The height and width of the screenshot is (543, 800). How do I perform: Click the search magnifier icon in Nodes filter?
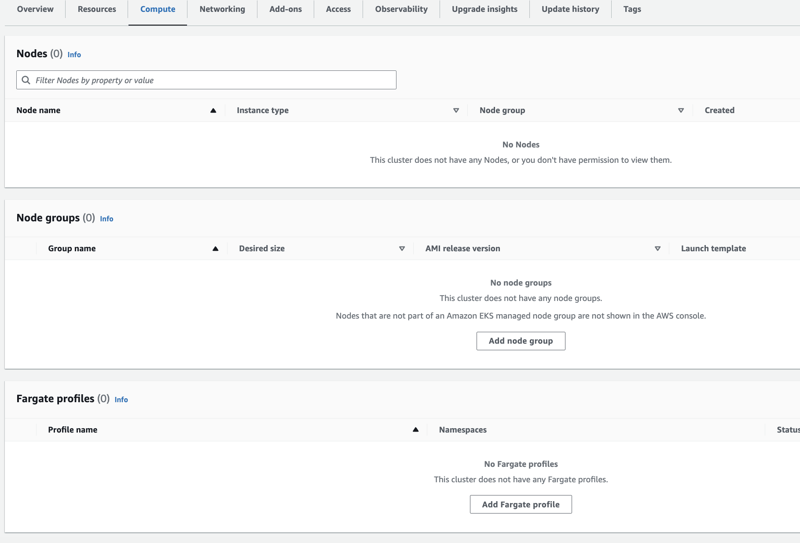[26, 80]
